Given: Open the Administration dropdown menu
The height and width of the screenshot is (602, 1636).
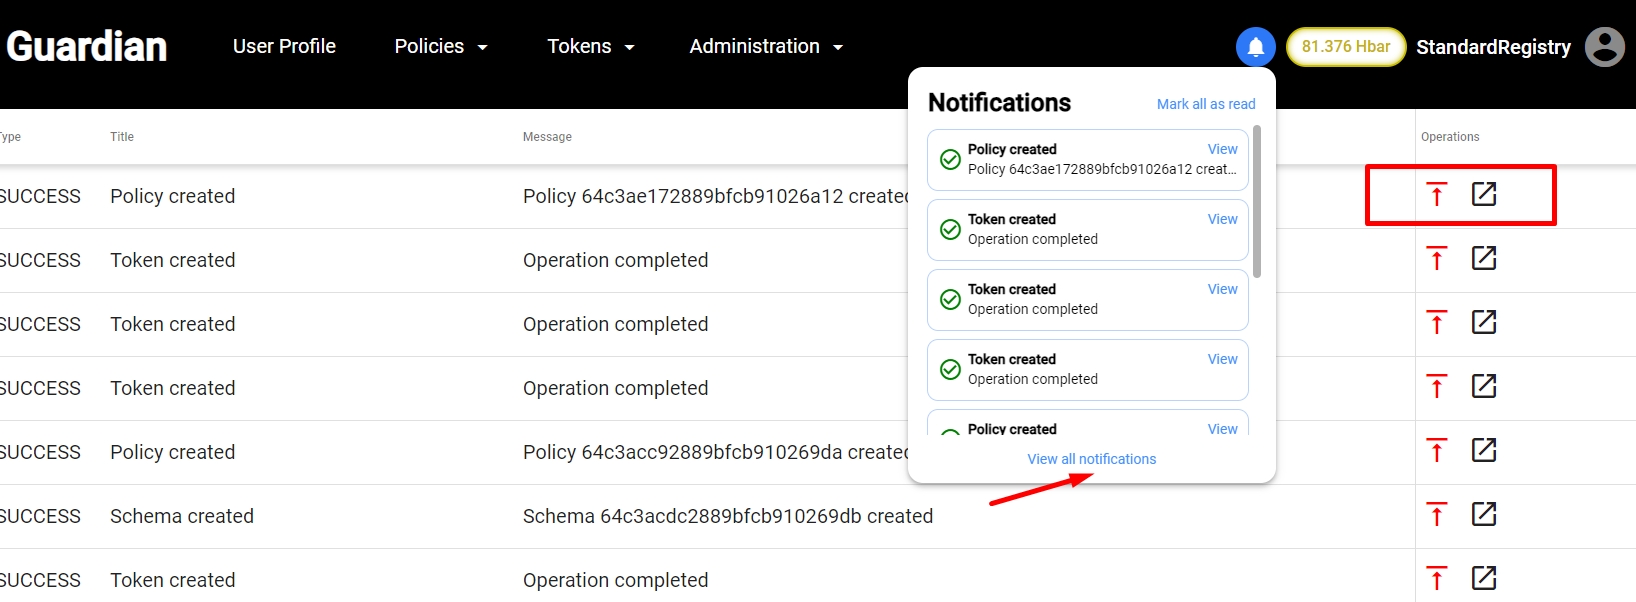Looking at the screenshot, I should [x=766, y=47].
